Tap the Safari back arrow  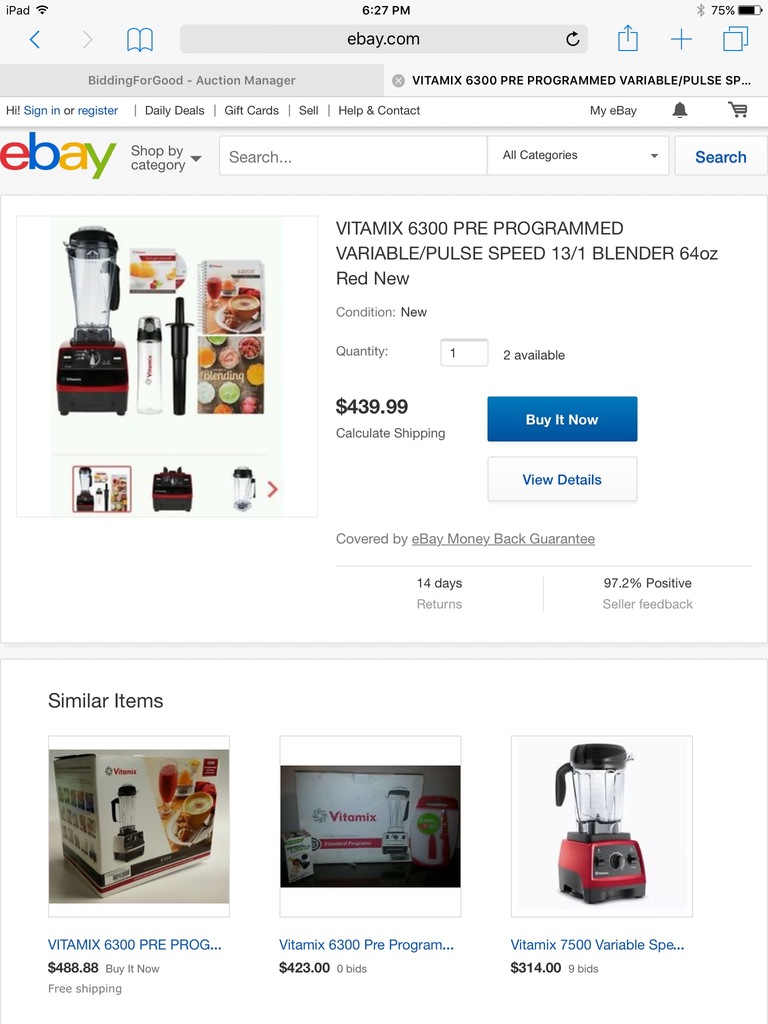click(35, 40)
